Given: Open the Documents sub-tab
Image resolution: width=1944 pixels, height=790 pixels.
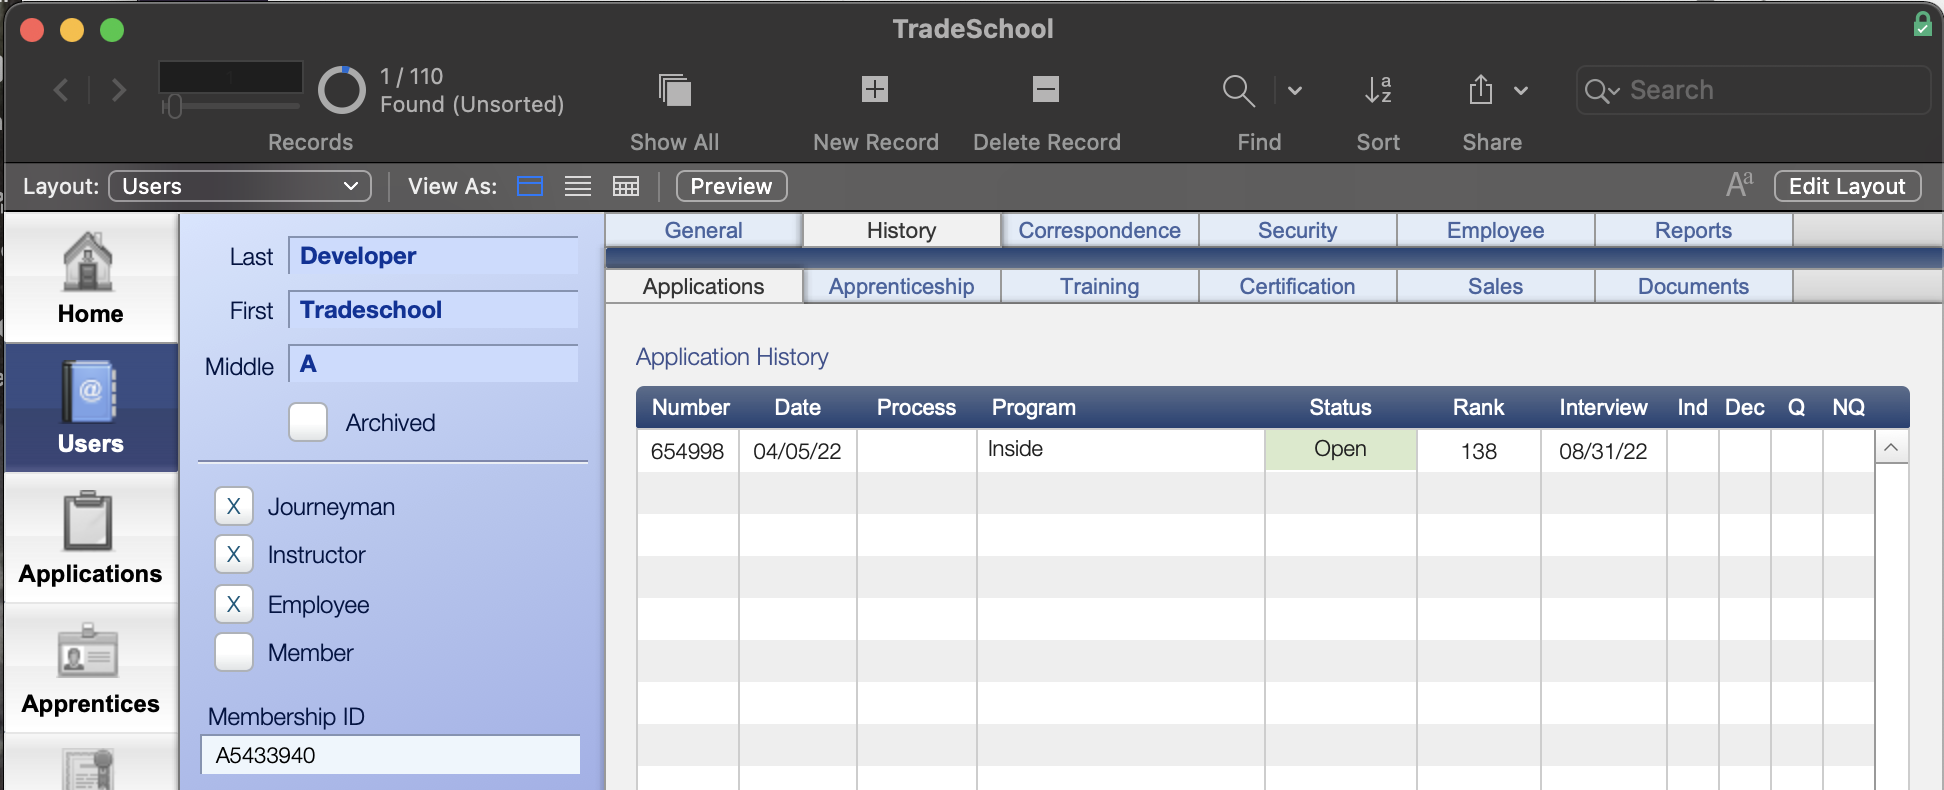Looking at the screenshot, I should pos(1693,286).
